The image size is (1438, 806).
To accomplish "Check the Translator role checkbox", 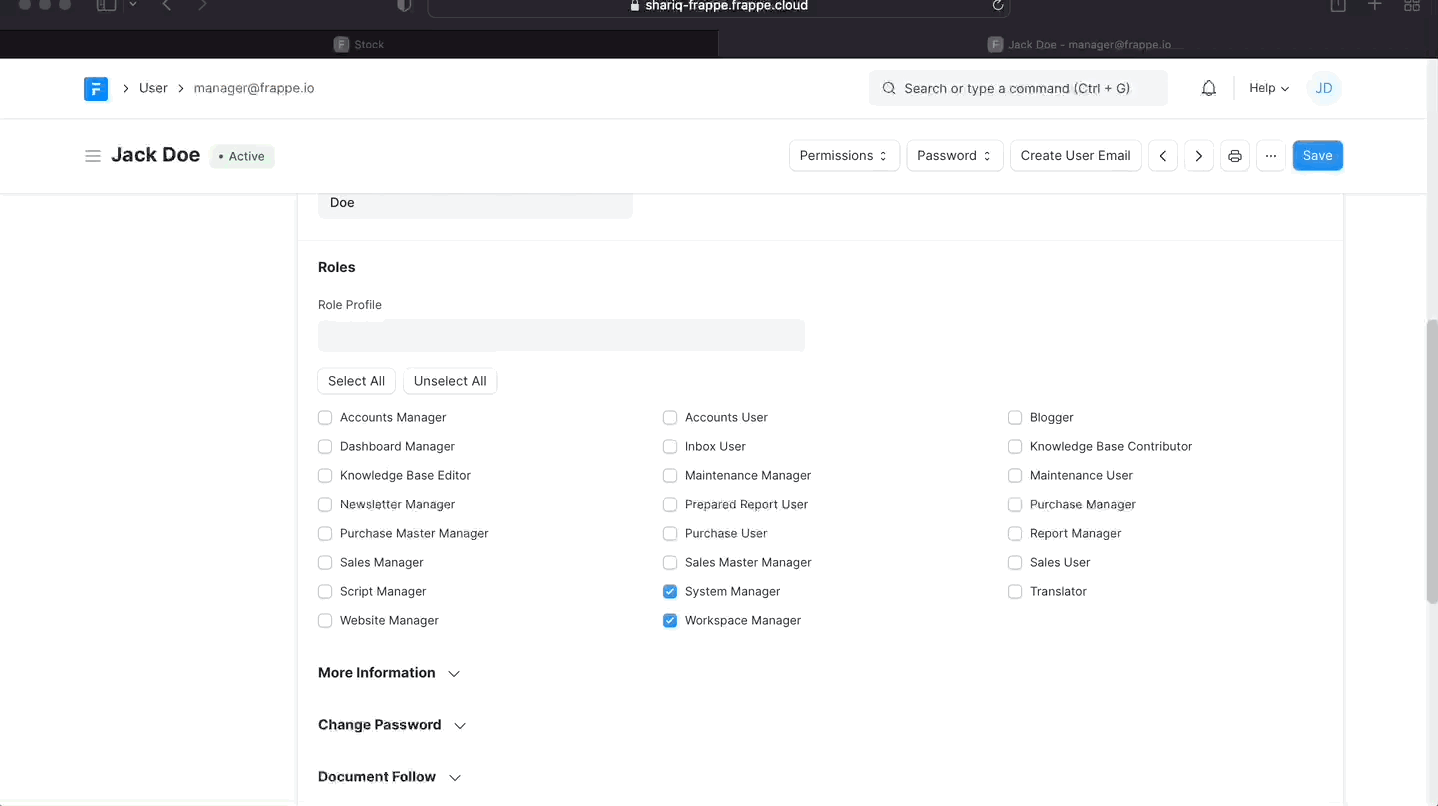I will pyautogui.click(x=1015, y=592).
